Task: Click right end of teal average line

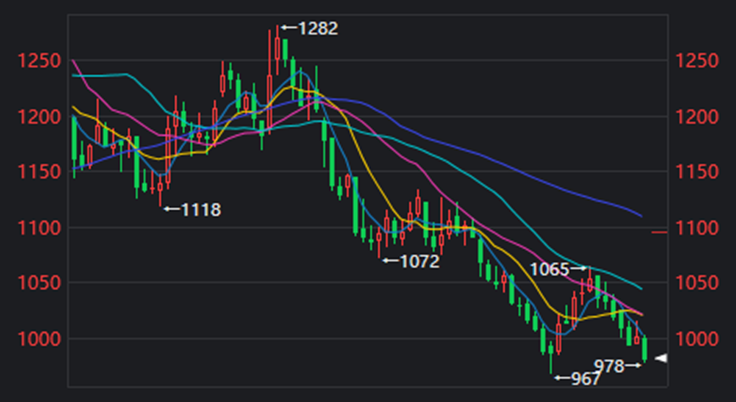Action: 640,288
